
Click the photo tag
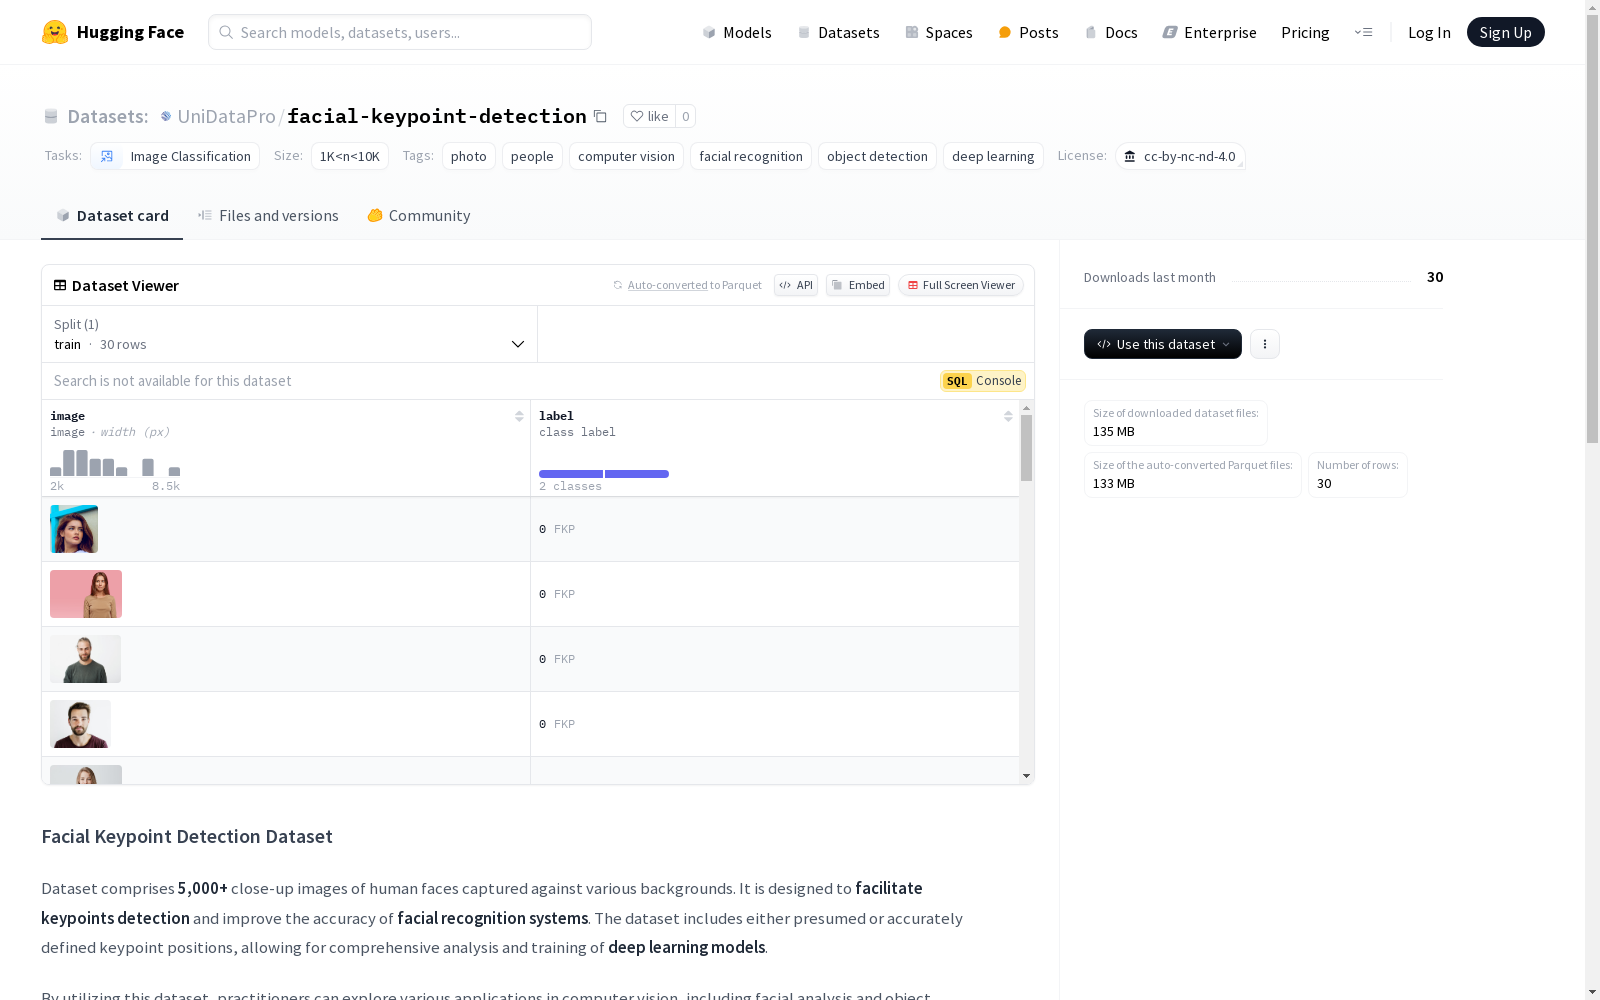coord(469,156)
